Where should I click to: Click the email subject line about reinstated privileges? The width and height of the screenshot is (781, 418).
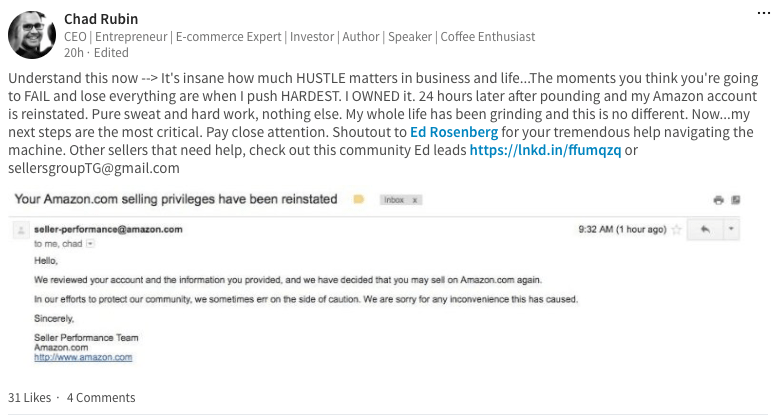coord(176,199)
